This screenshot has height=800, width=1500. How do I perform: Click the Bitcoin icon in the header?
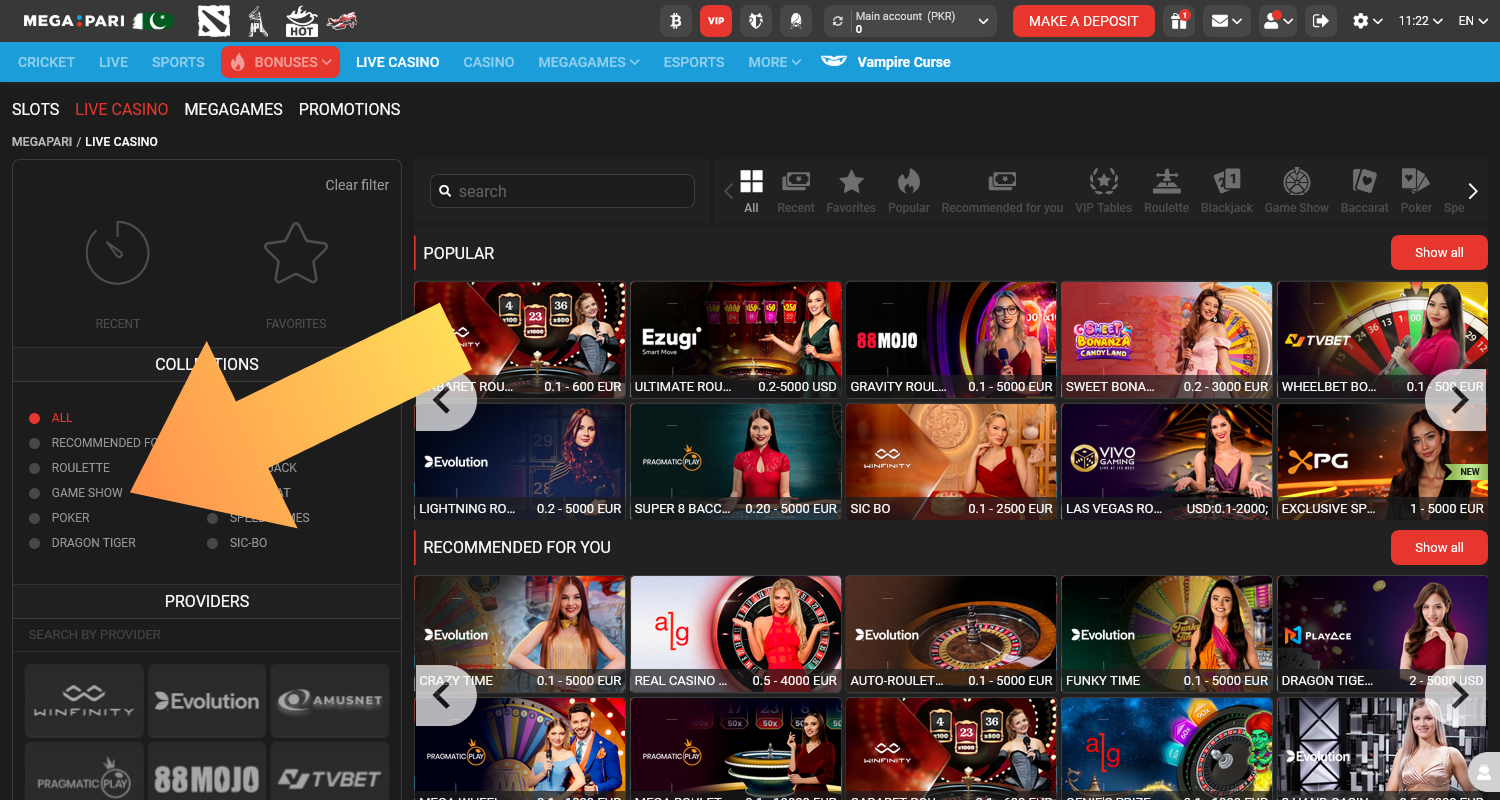click(x=676, y=20)
